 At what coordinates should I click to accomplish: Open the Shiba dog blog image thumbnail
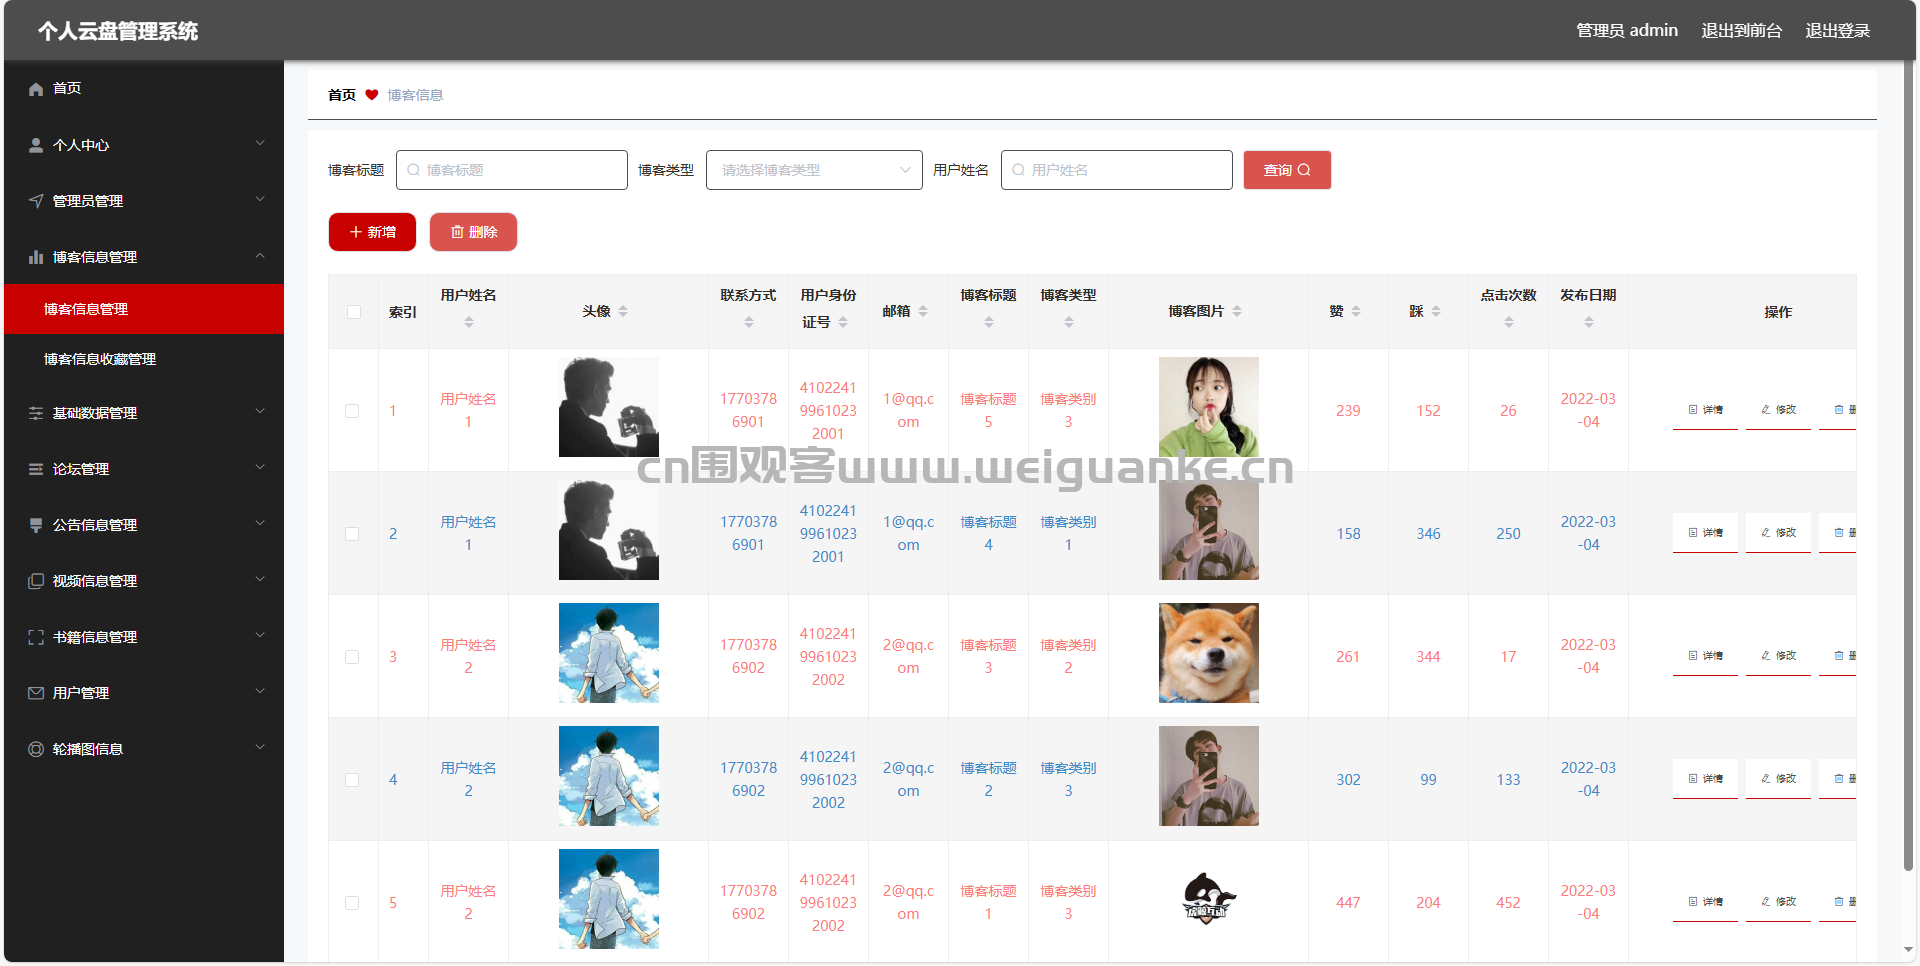tap(1209, 653)
